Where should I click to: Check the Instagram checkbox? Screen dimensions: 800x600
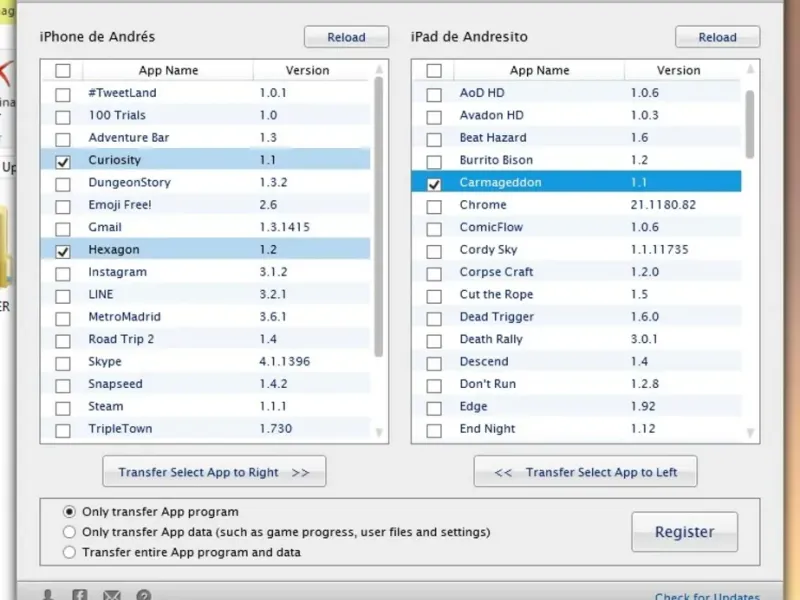63,274
